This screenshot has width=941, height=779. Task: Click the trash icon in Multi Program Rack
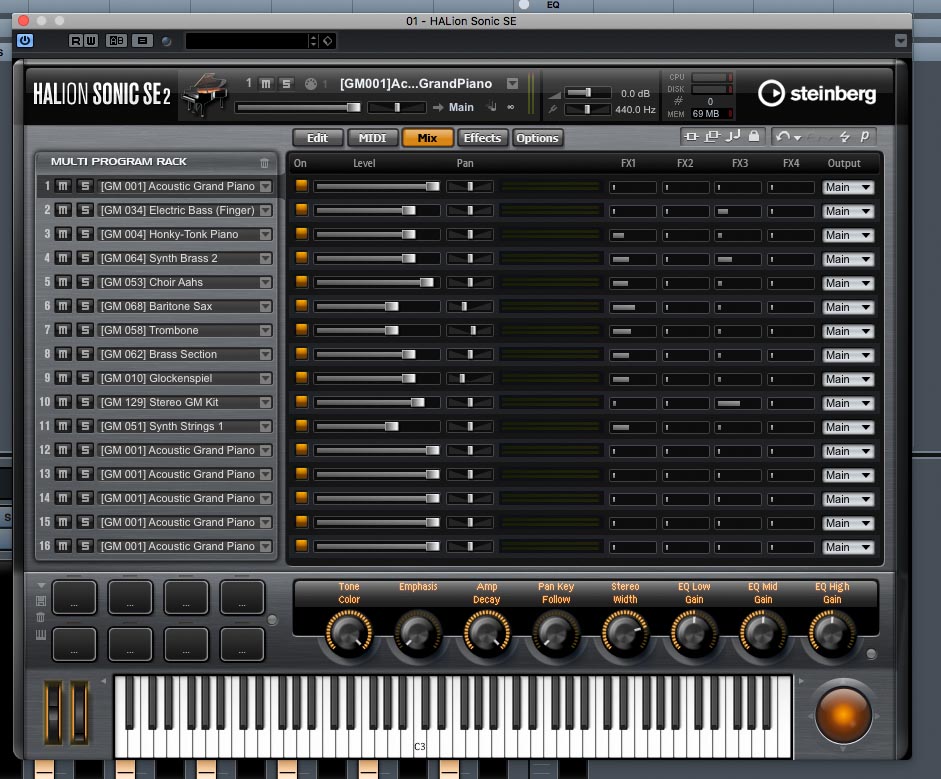[265, 163]
